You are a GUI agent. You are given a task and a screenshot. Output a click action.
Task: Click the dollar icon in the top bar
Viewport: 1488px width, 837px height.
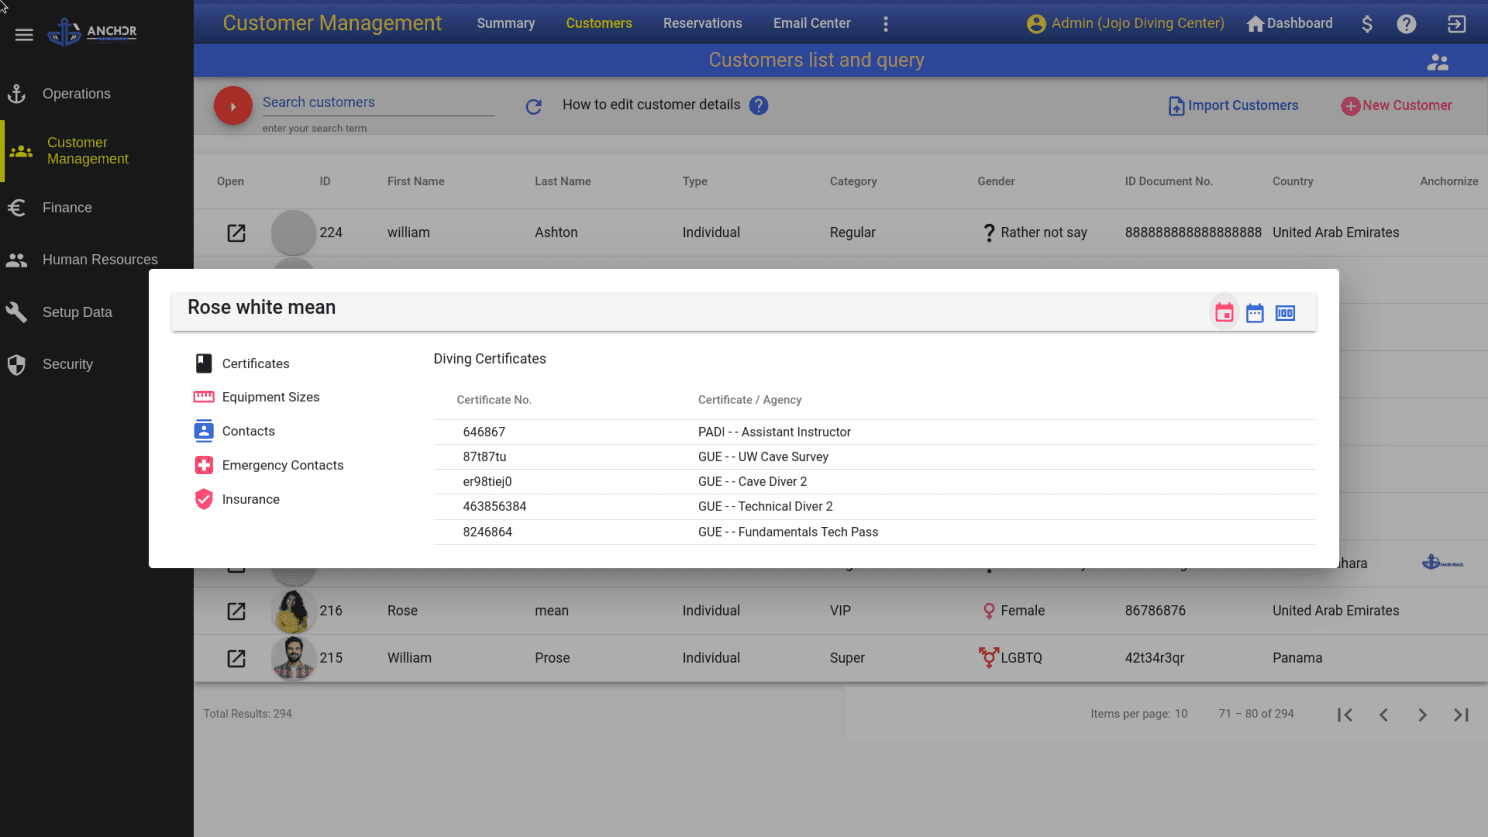click(1367, 22)
